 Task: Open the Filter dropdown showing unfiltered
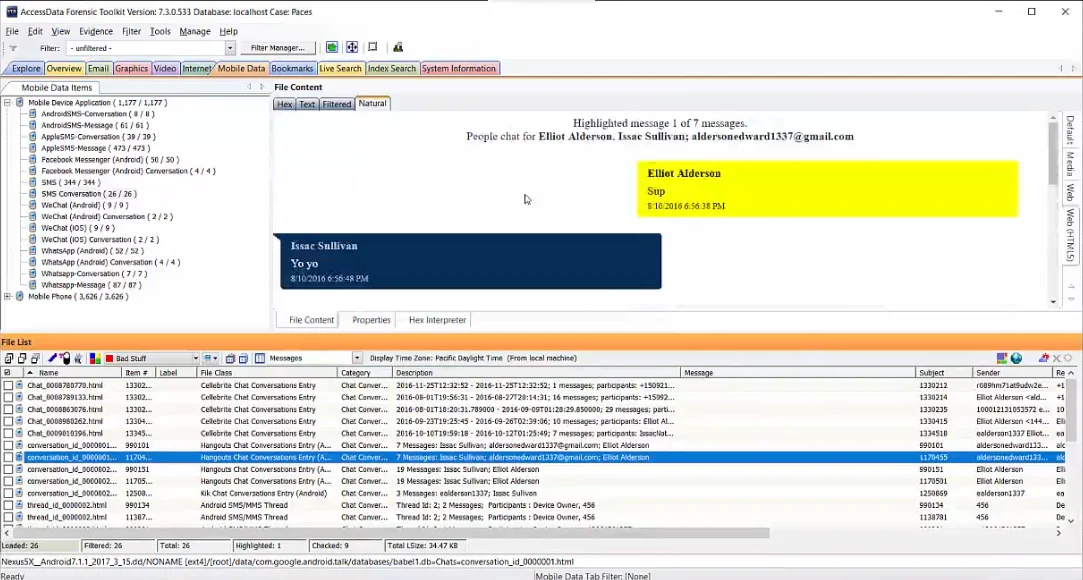230,48
